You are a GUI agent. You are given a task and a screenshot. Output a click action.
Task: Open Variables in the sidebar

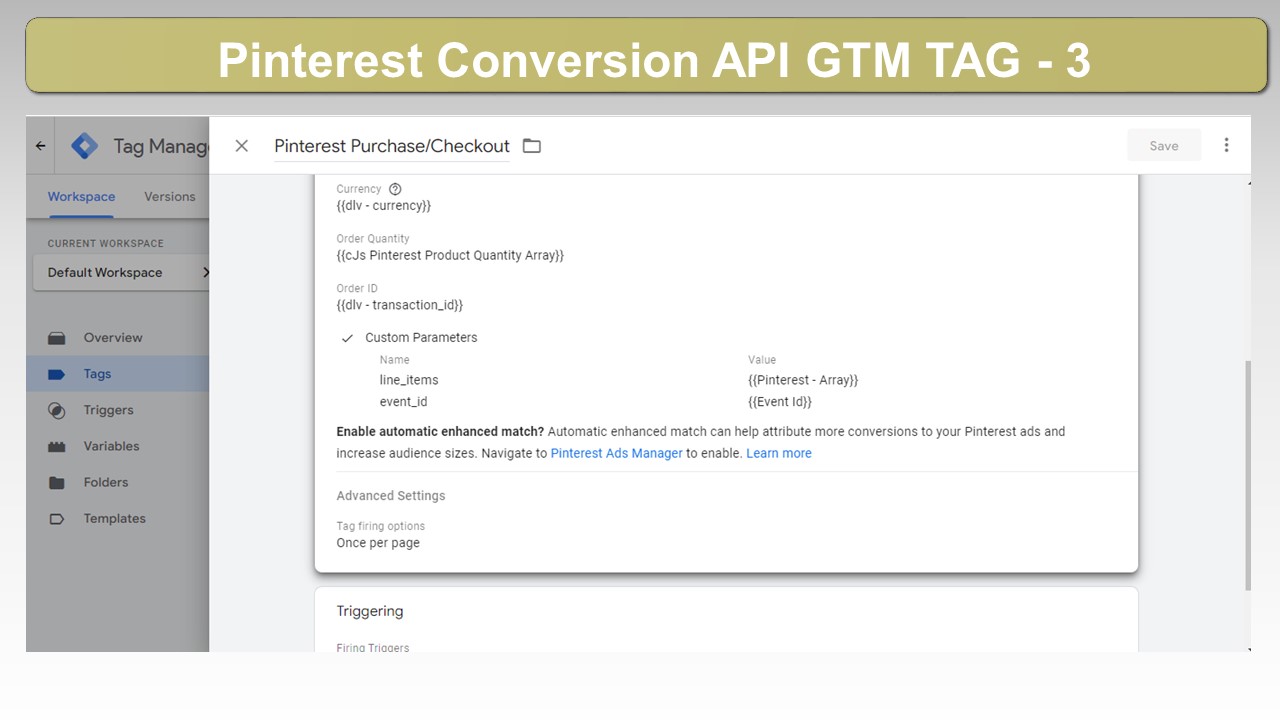click(x=111, y=446)
